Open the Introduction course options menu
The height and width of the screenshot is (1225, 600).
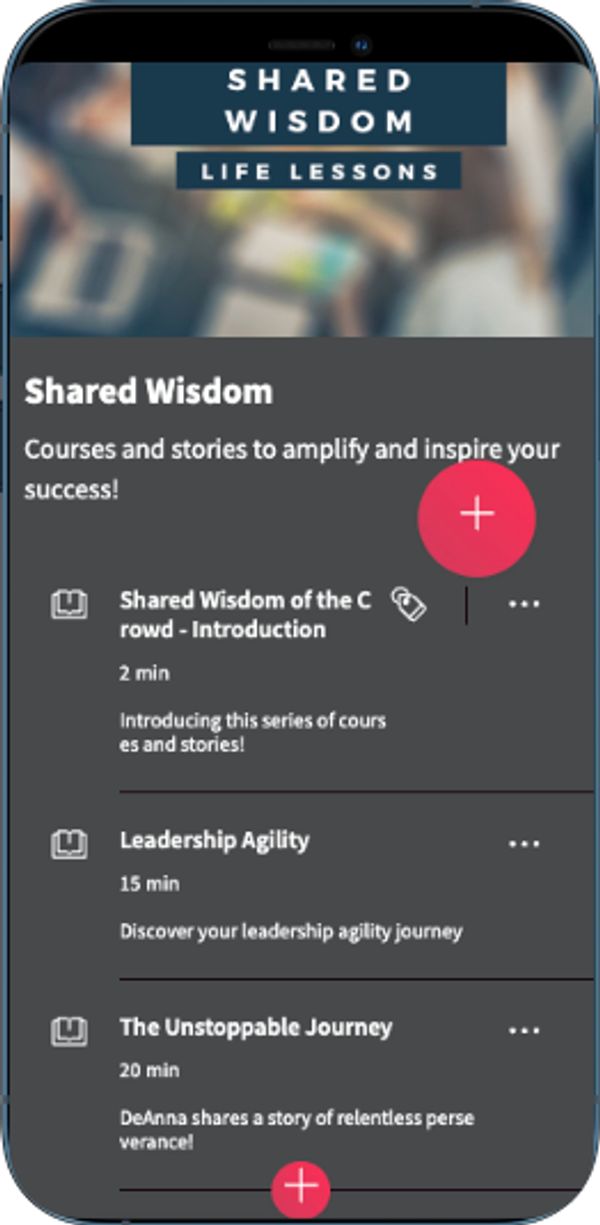pyautogui.click(x=524, y=605)
